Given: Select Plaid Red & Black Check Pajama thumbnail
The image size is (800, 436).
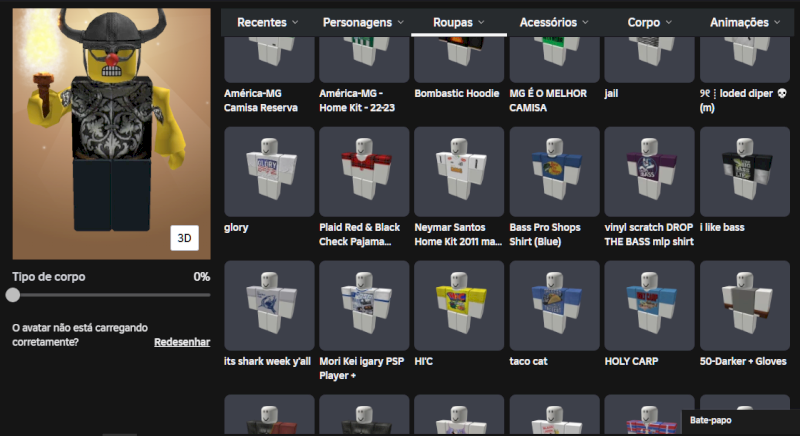Looking at the screenshot, I should [x=364, y=172].
